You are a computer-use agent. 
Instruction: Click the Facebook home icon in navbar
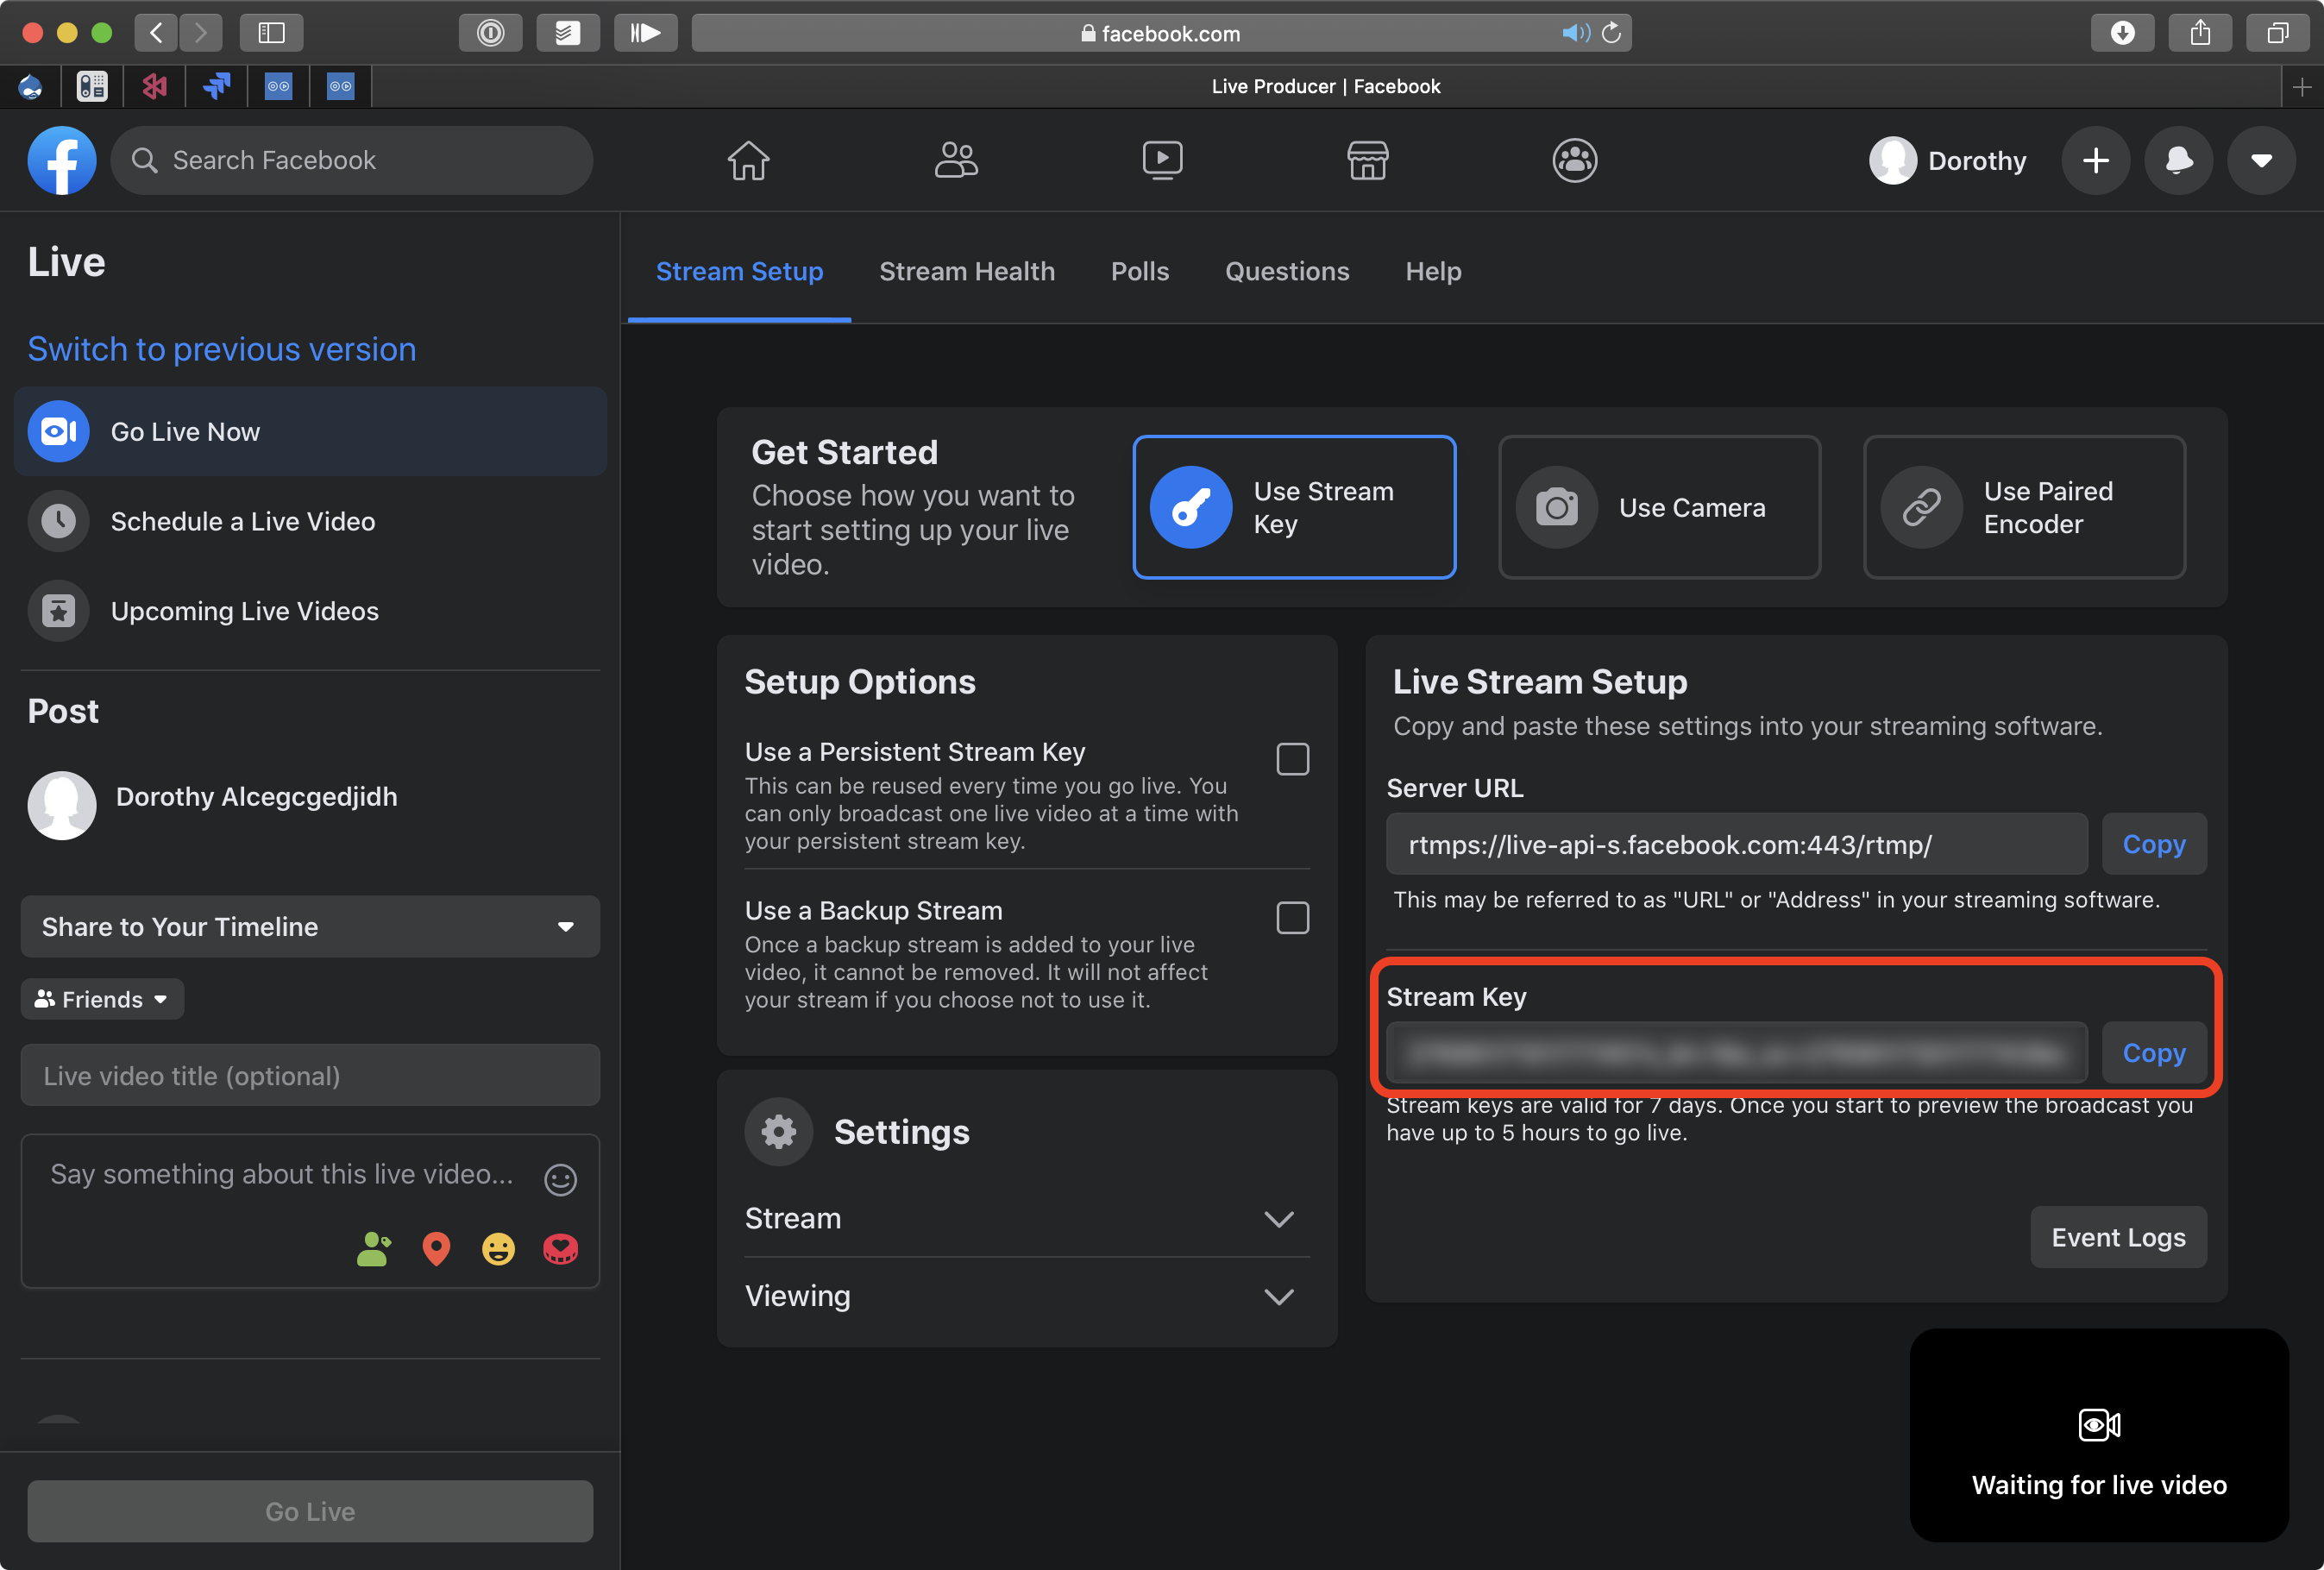[748, 160]
